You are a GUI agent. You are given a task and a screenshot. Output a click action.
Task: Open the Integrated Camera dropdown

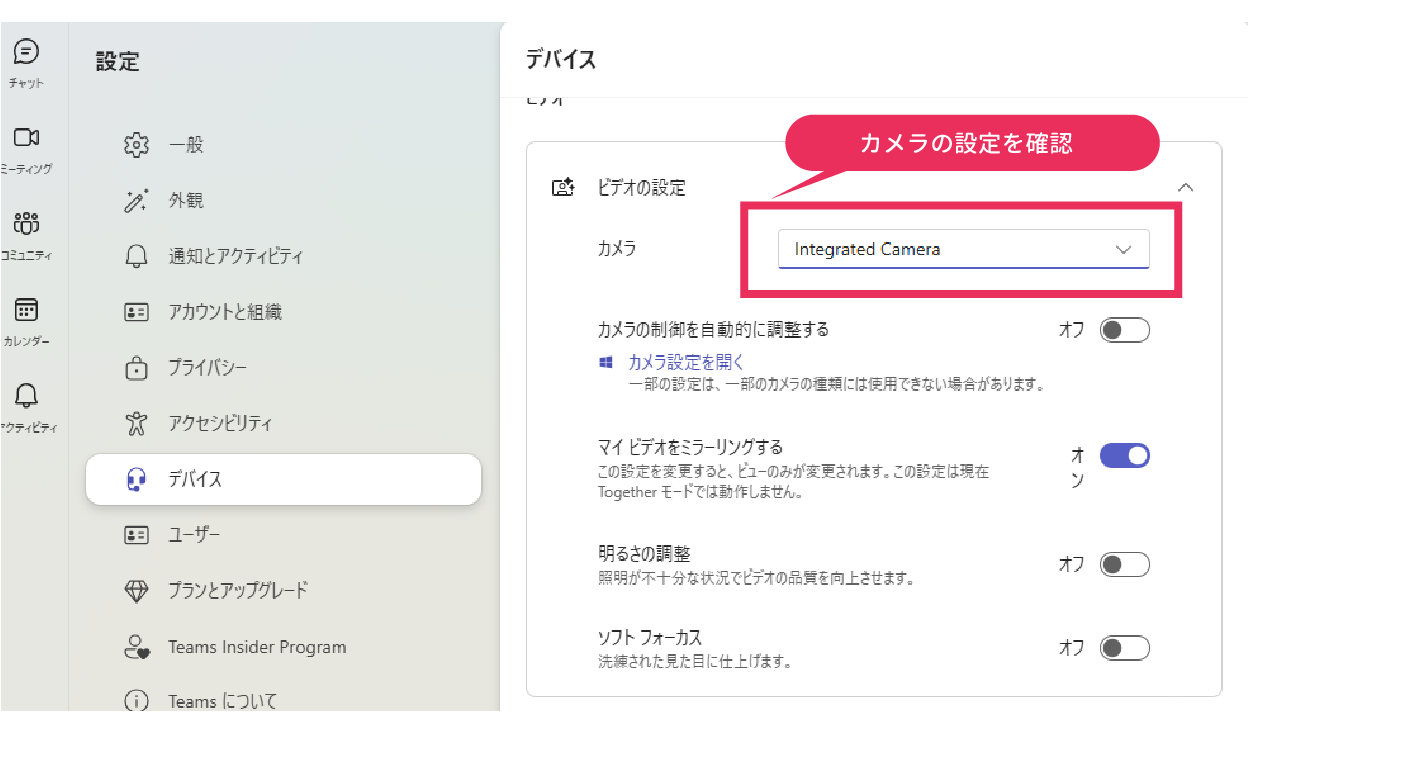(x=963, y=250)
